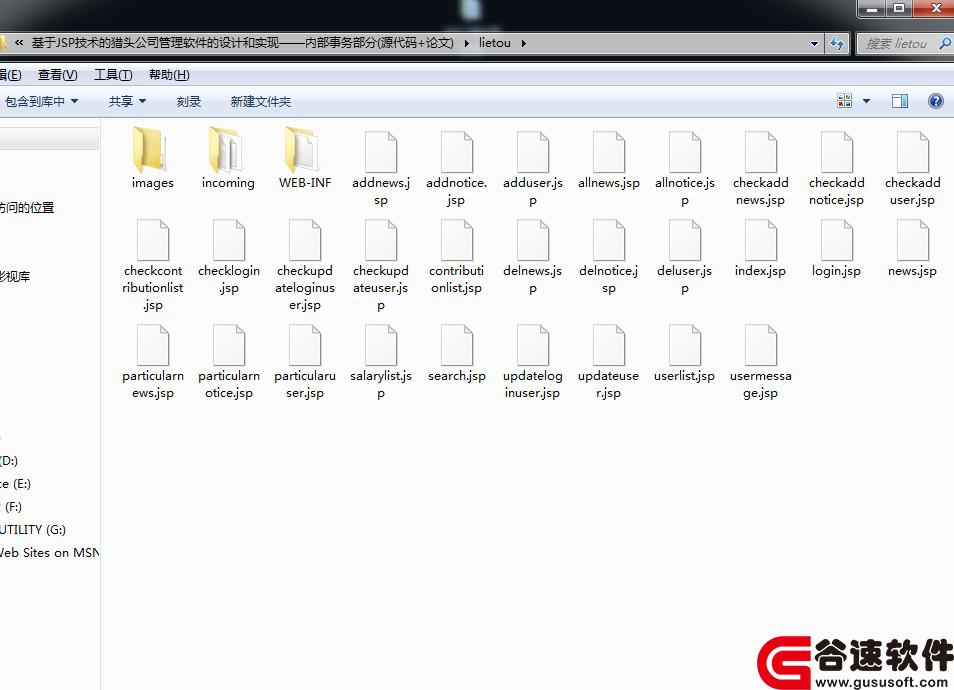
Task: Maximize the Explorer window
Action: click(x=899, y=8)
